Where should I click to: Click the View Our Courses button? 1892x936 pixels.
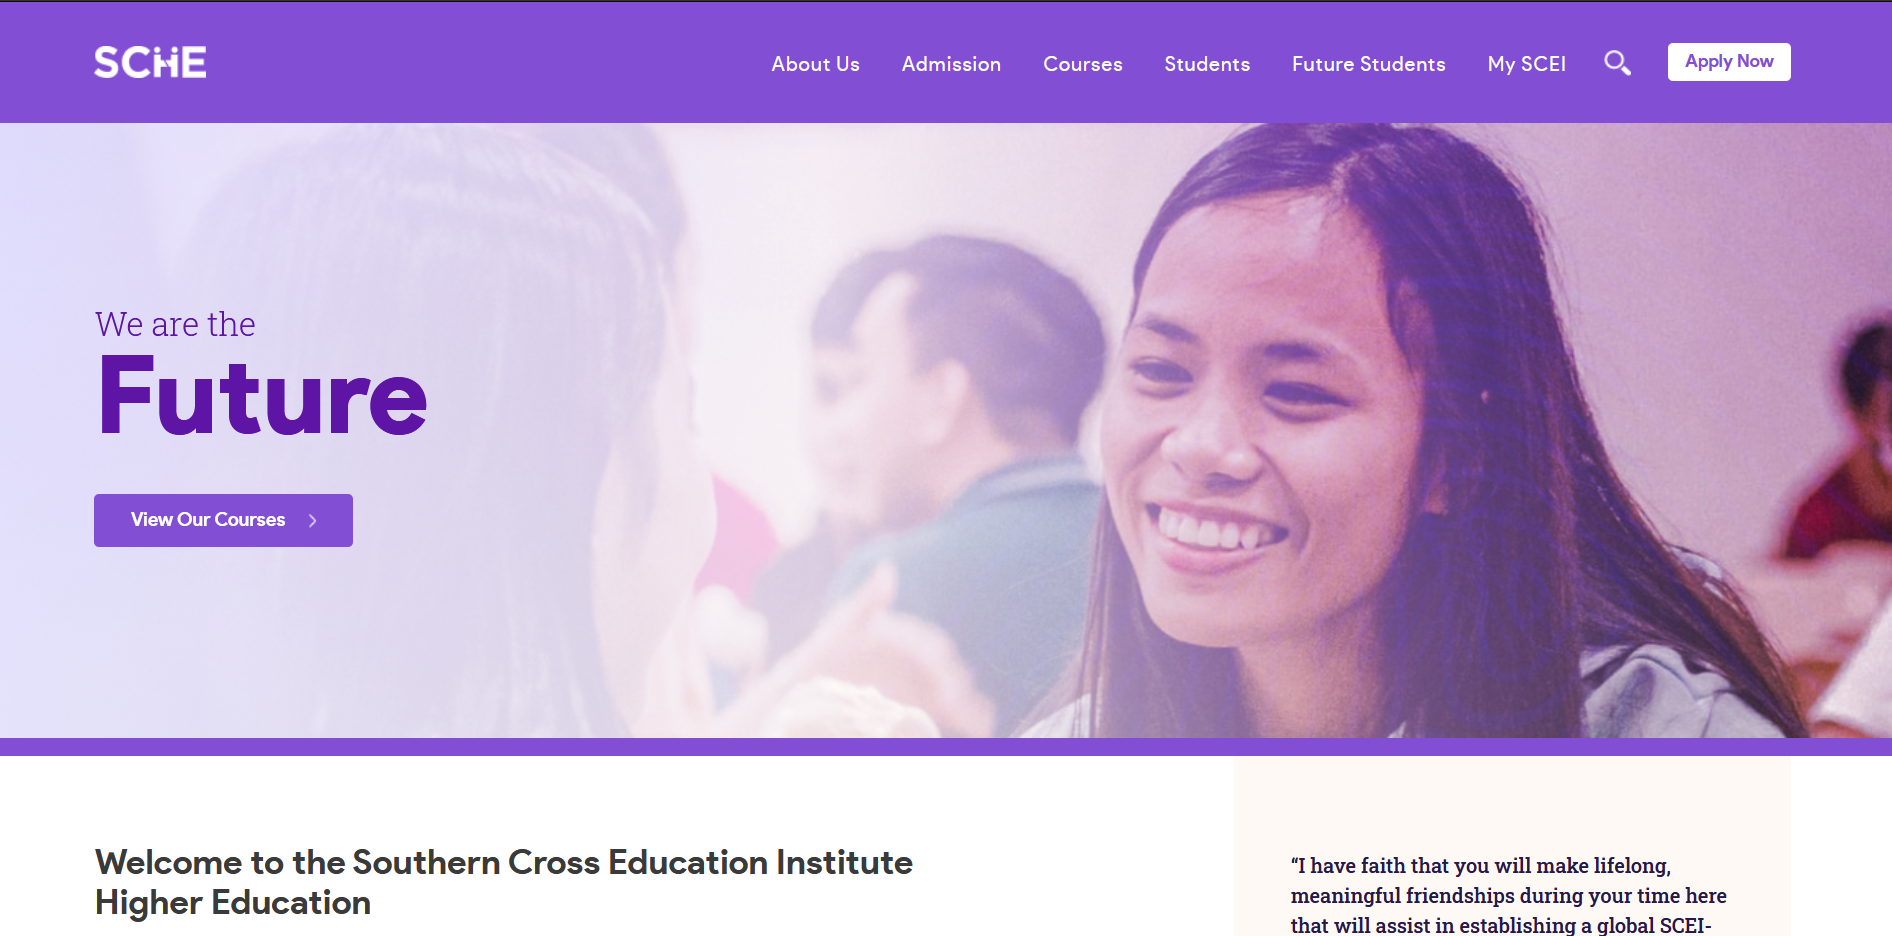click(223, 520)
